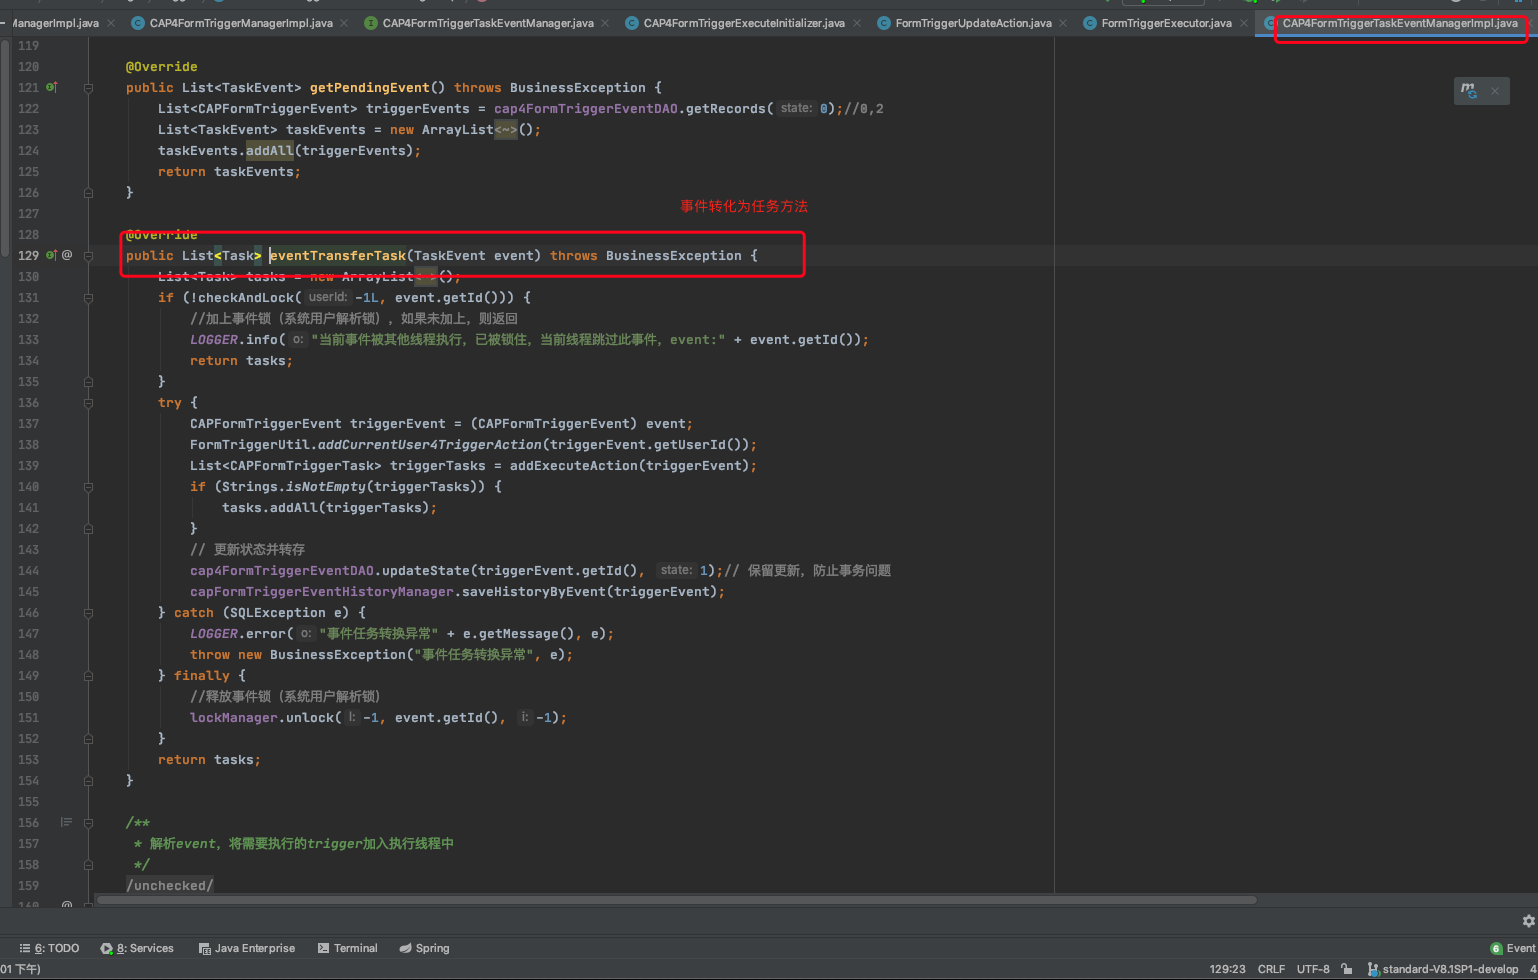The height and width of the screenshot is (980, 1538).
Task: Fold the try block at line 136
Action: point(89,403)
